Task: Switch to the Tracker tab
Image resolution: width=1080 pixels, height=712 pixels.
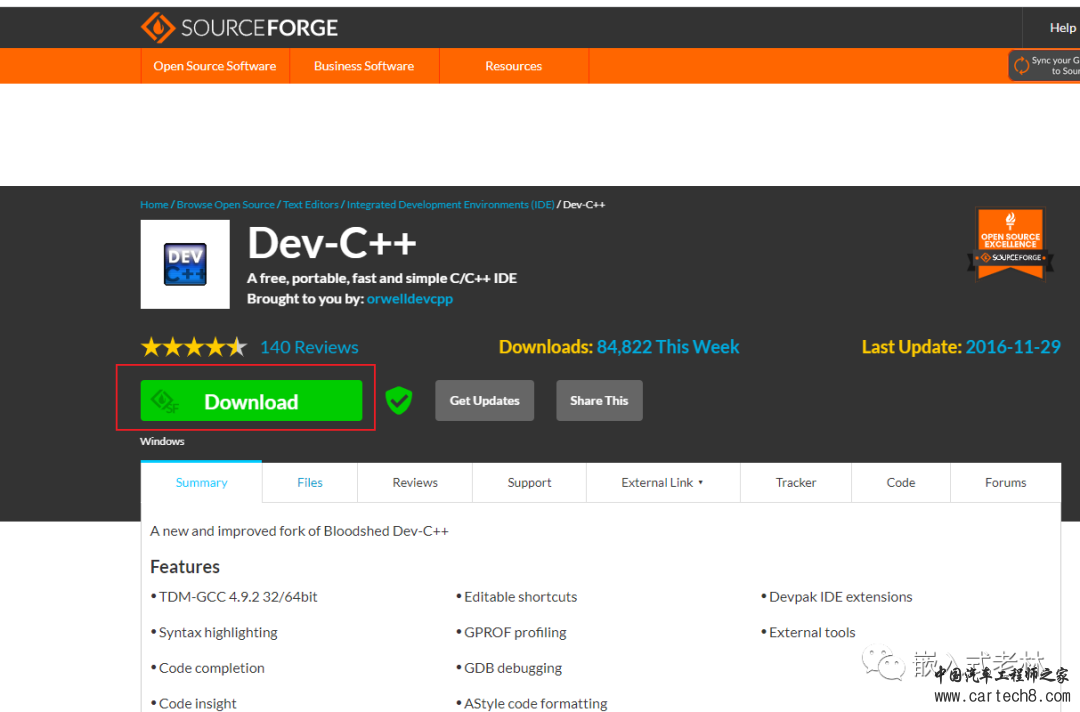Action: pos(796,483)
